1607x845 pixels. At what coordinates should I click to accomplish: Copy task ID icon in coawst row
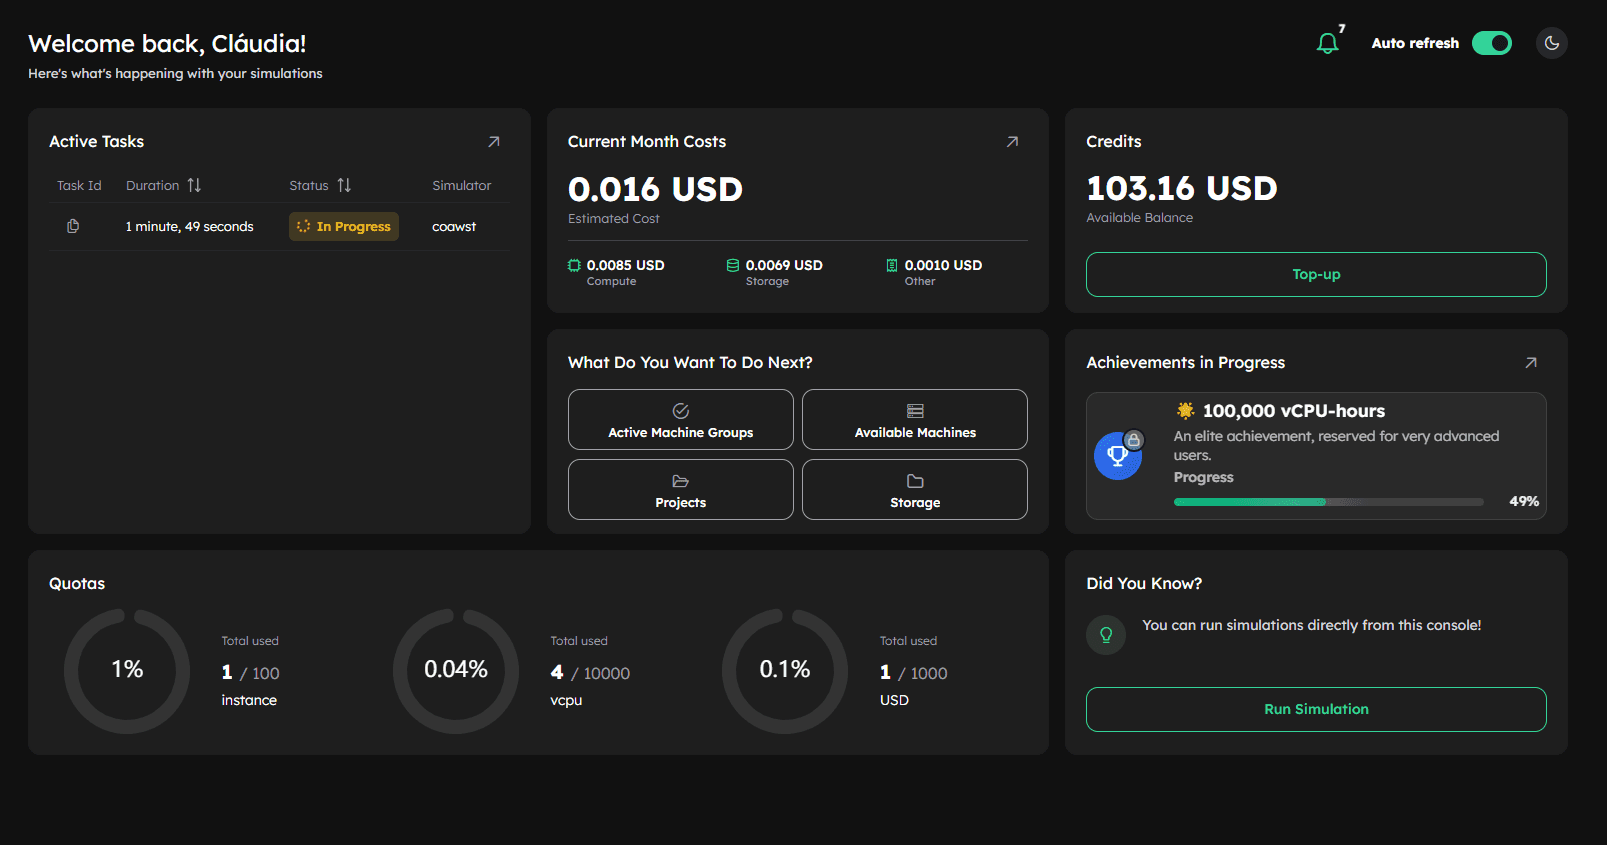(x=73, y=226)
